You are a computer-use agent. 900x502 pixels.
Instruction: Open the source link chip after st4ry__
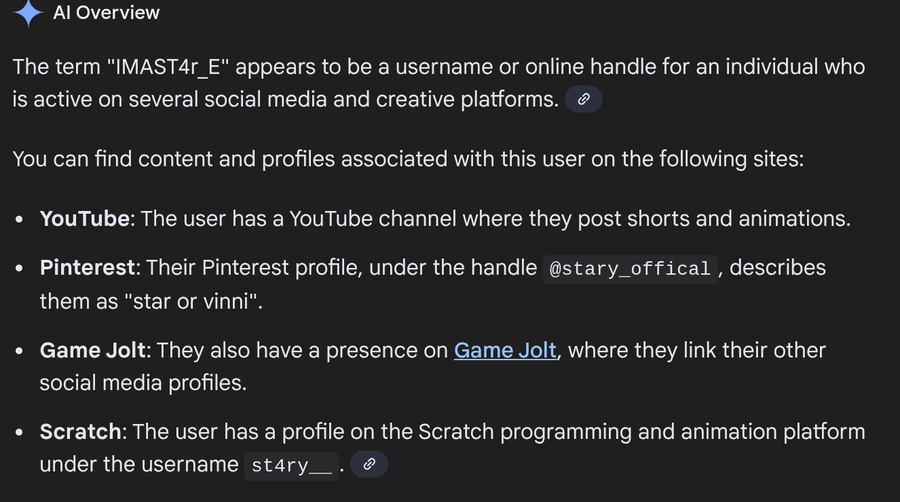(369, 464)
